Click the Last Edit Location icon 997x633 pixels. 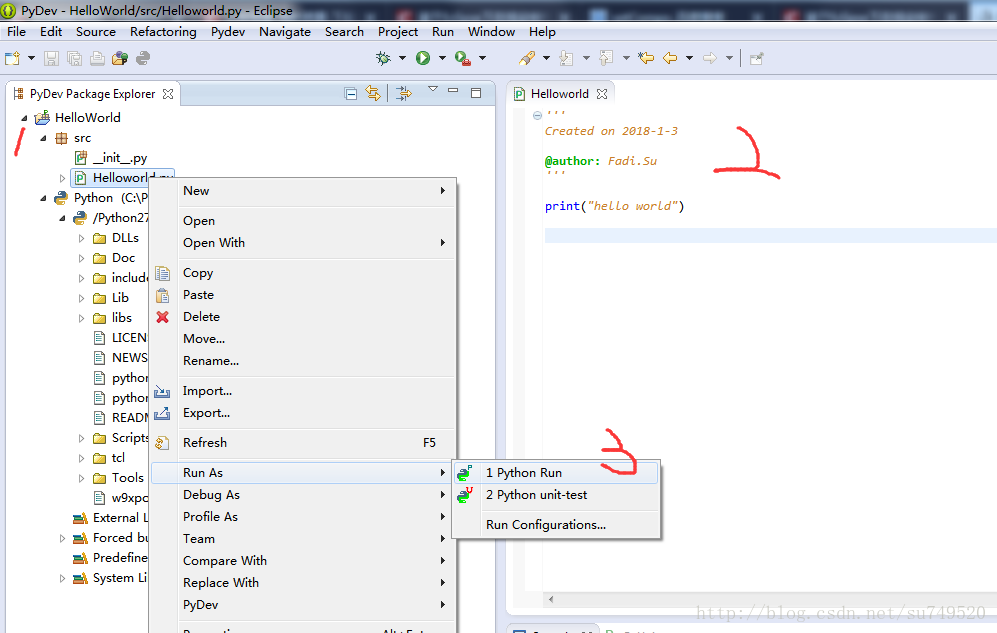click(x=647, y=58)
